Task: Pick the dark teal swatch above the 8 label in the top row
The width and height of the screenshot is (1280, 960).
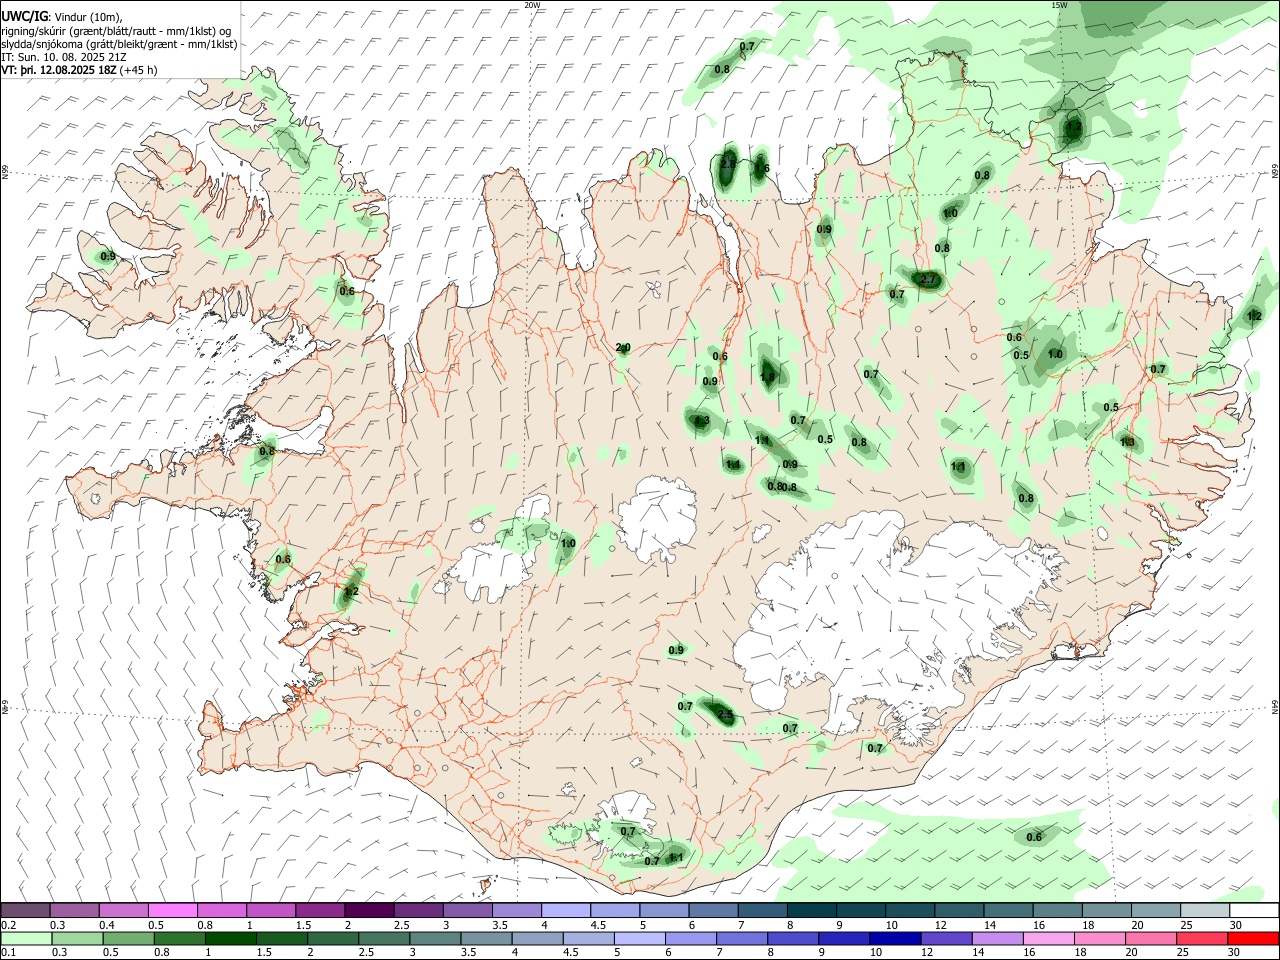Action: point(810,911)
